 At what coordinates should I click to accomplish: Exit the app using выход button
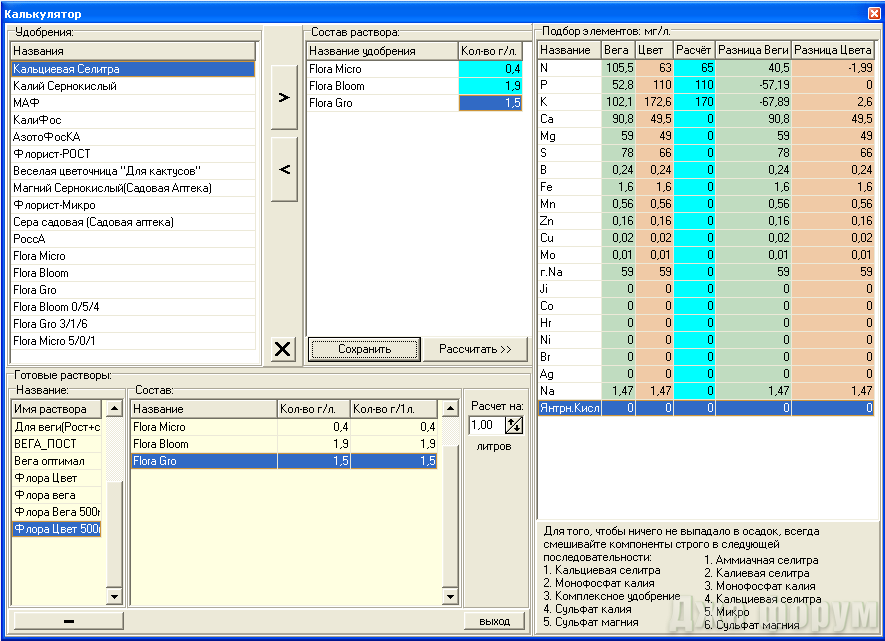[494, 621]
